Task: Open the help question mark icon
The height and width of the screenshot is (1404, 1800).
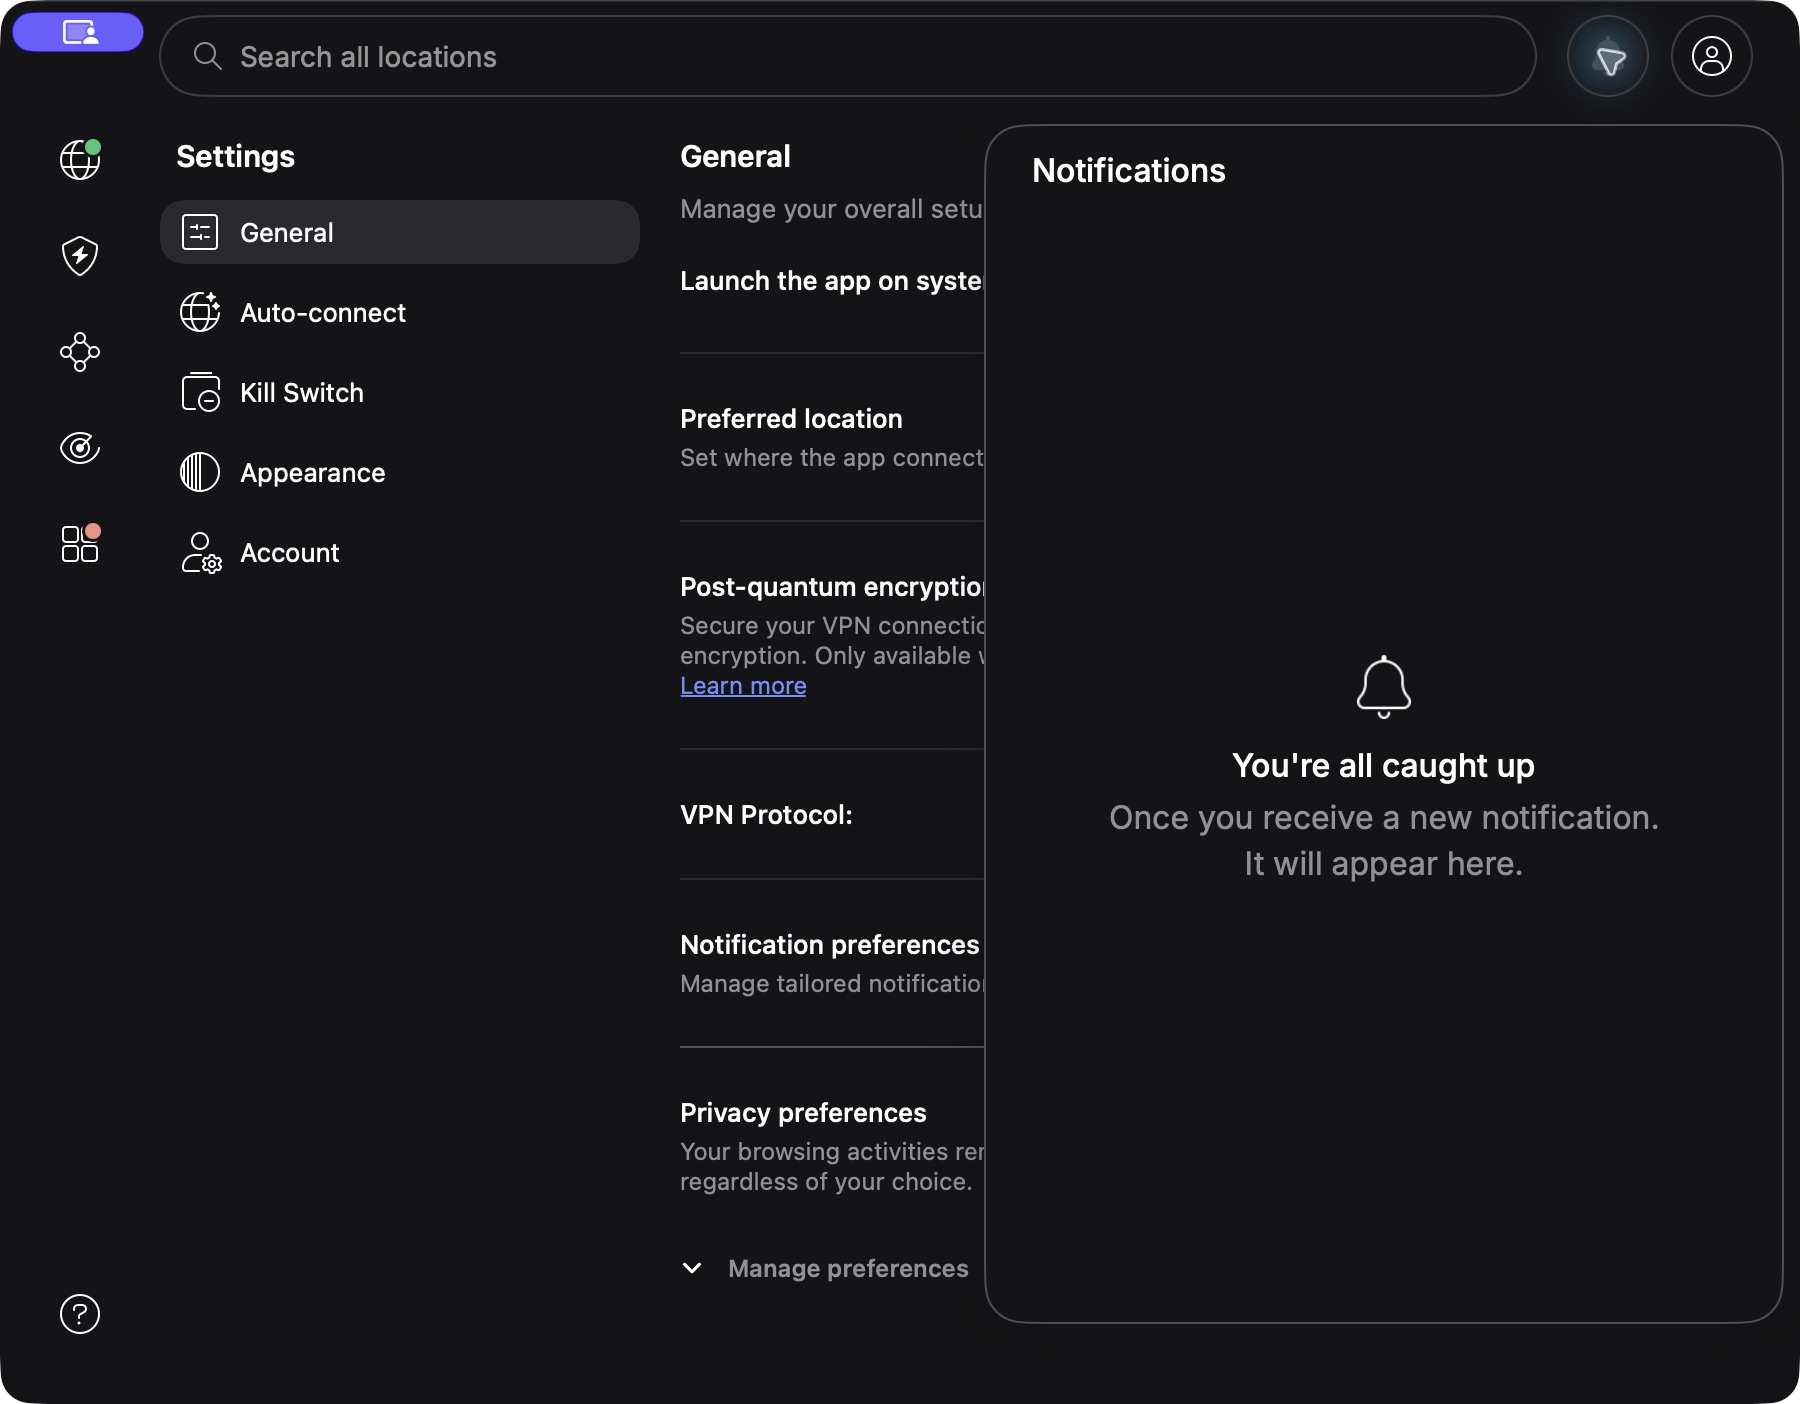Action: tap(80, 1314)
